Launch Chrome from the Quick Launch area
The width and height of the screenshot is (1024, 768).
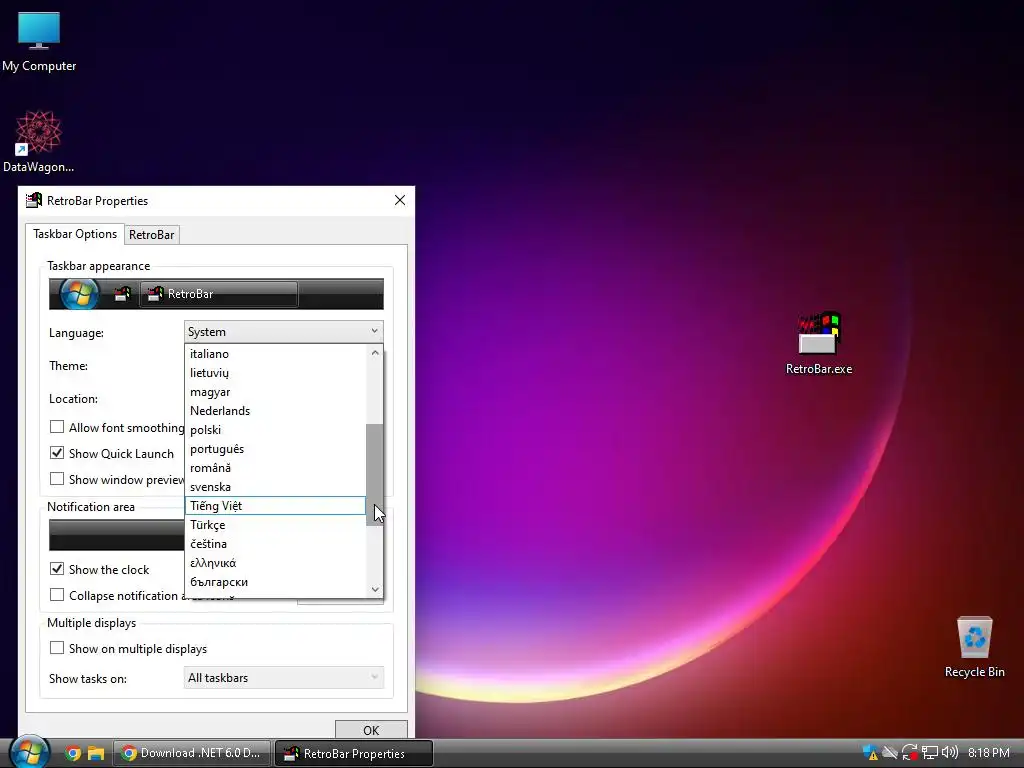(x=73, y=753)
